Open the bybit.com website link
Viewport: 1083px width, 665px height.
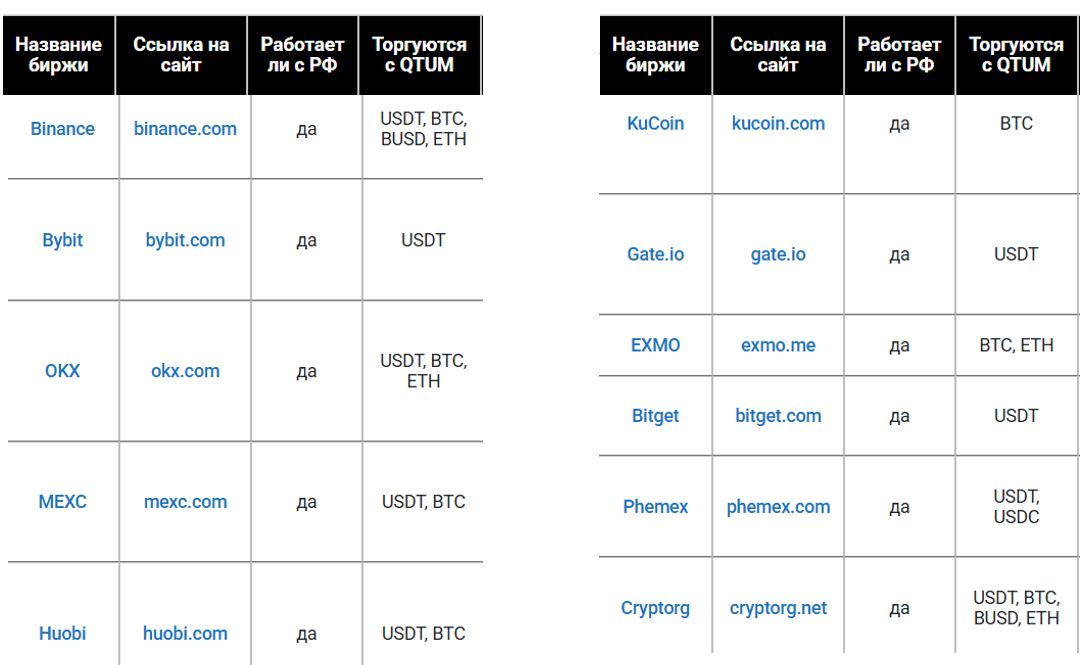pos(185,240)
